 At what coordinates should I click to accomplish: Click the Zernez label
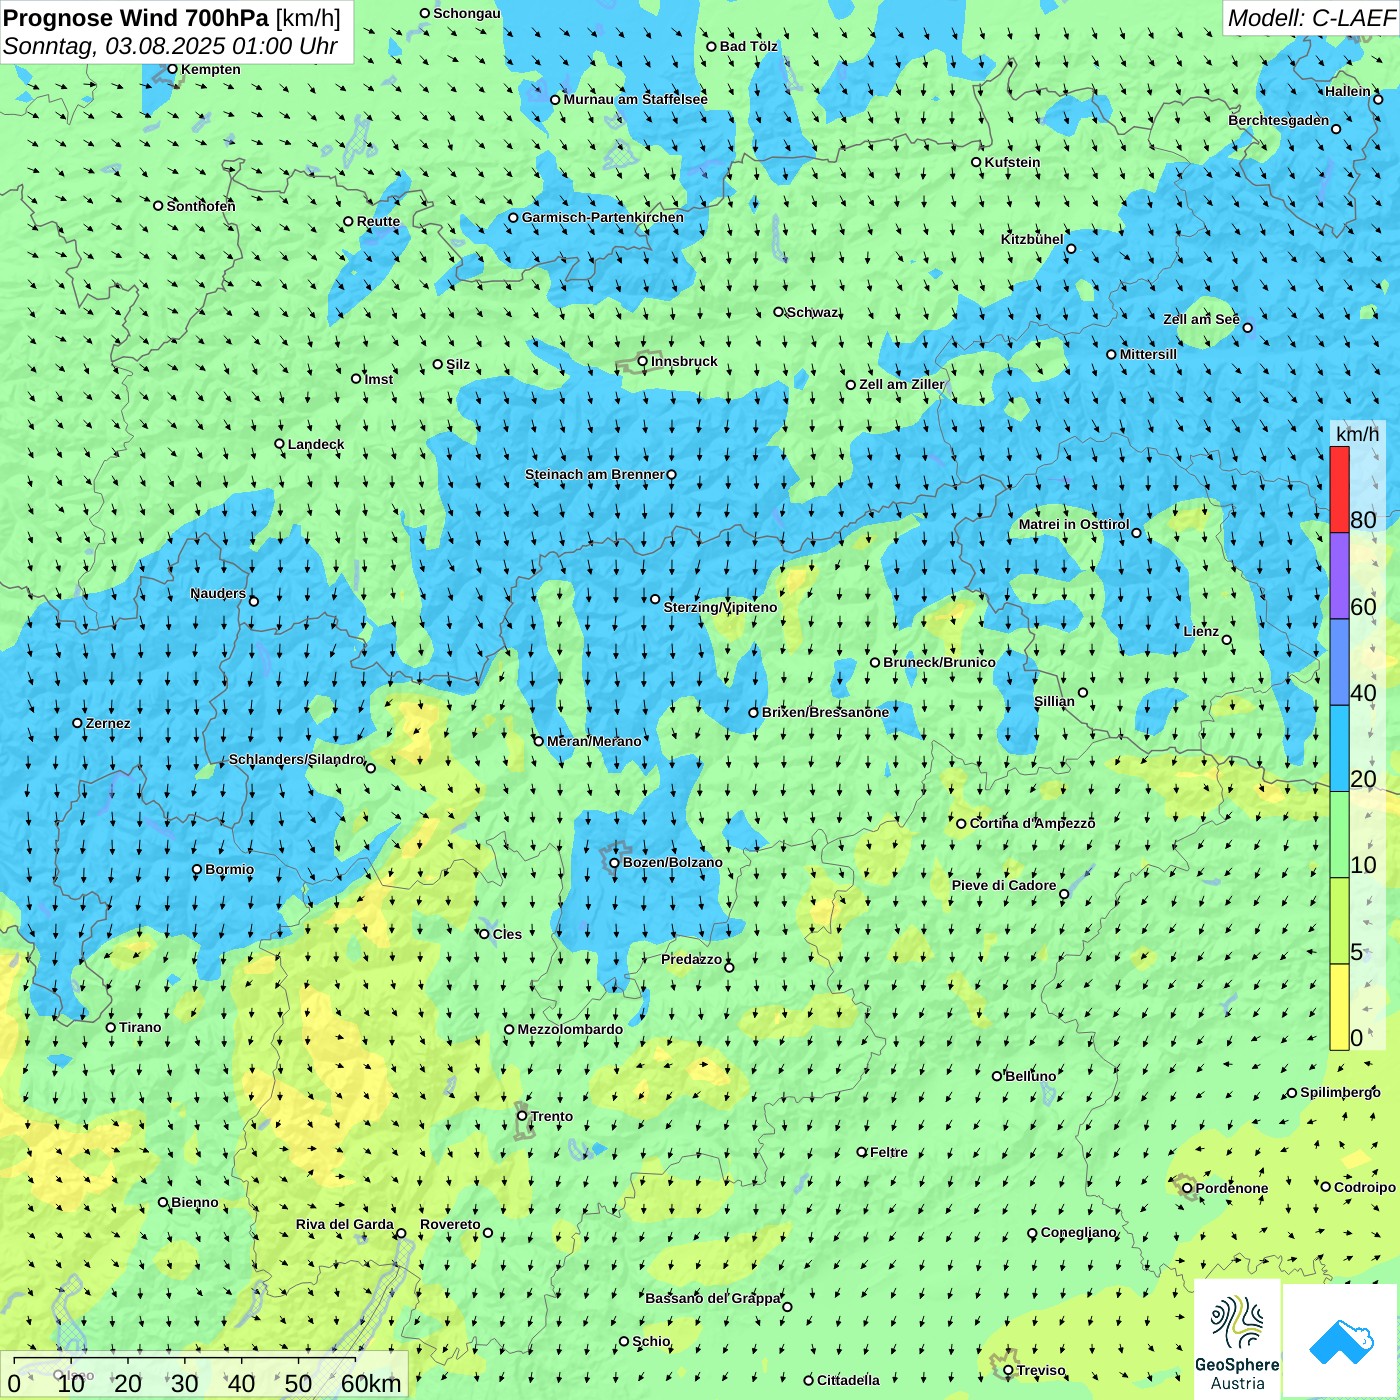(x=108, y=723)
